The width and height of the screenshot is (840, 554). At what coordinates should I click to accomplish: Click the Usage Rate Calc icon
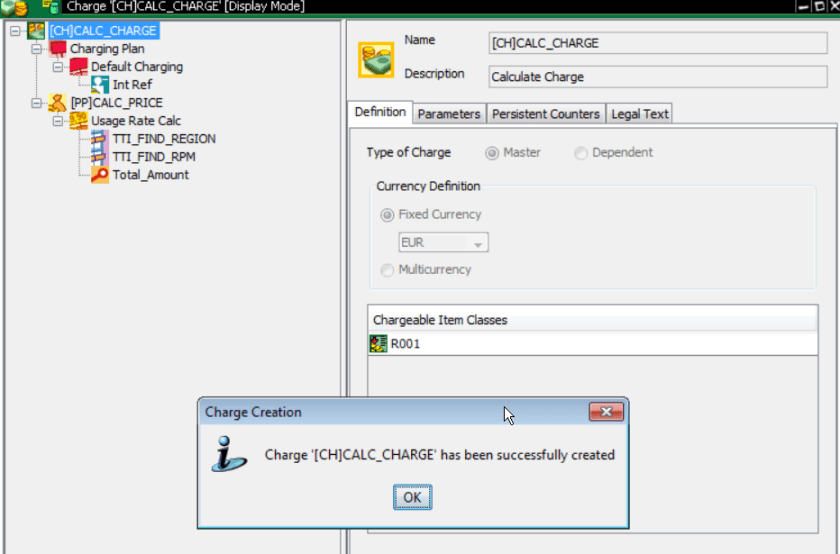(x=78, y=121)
